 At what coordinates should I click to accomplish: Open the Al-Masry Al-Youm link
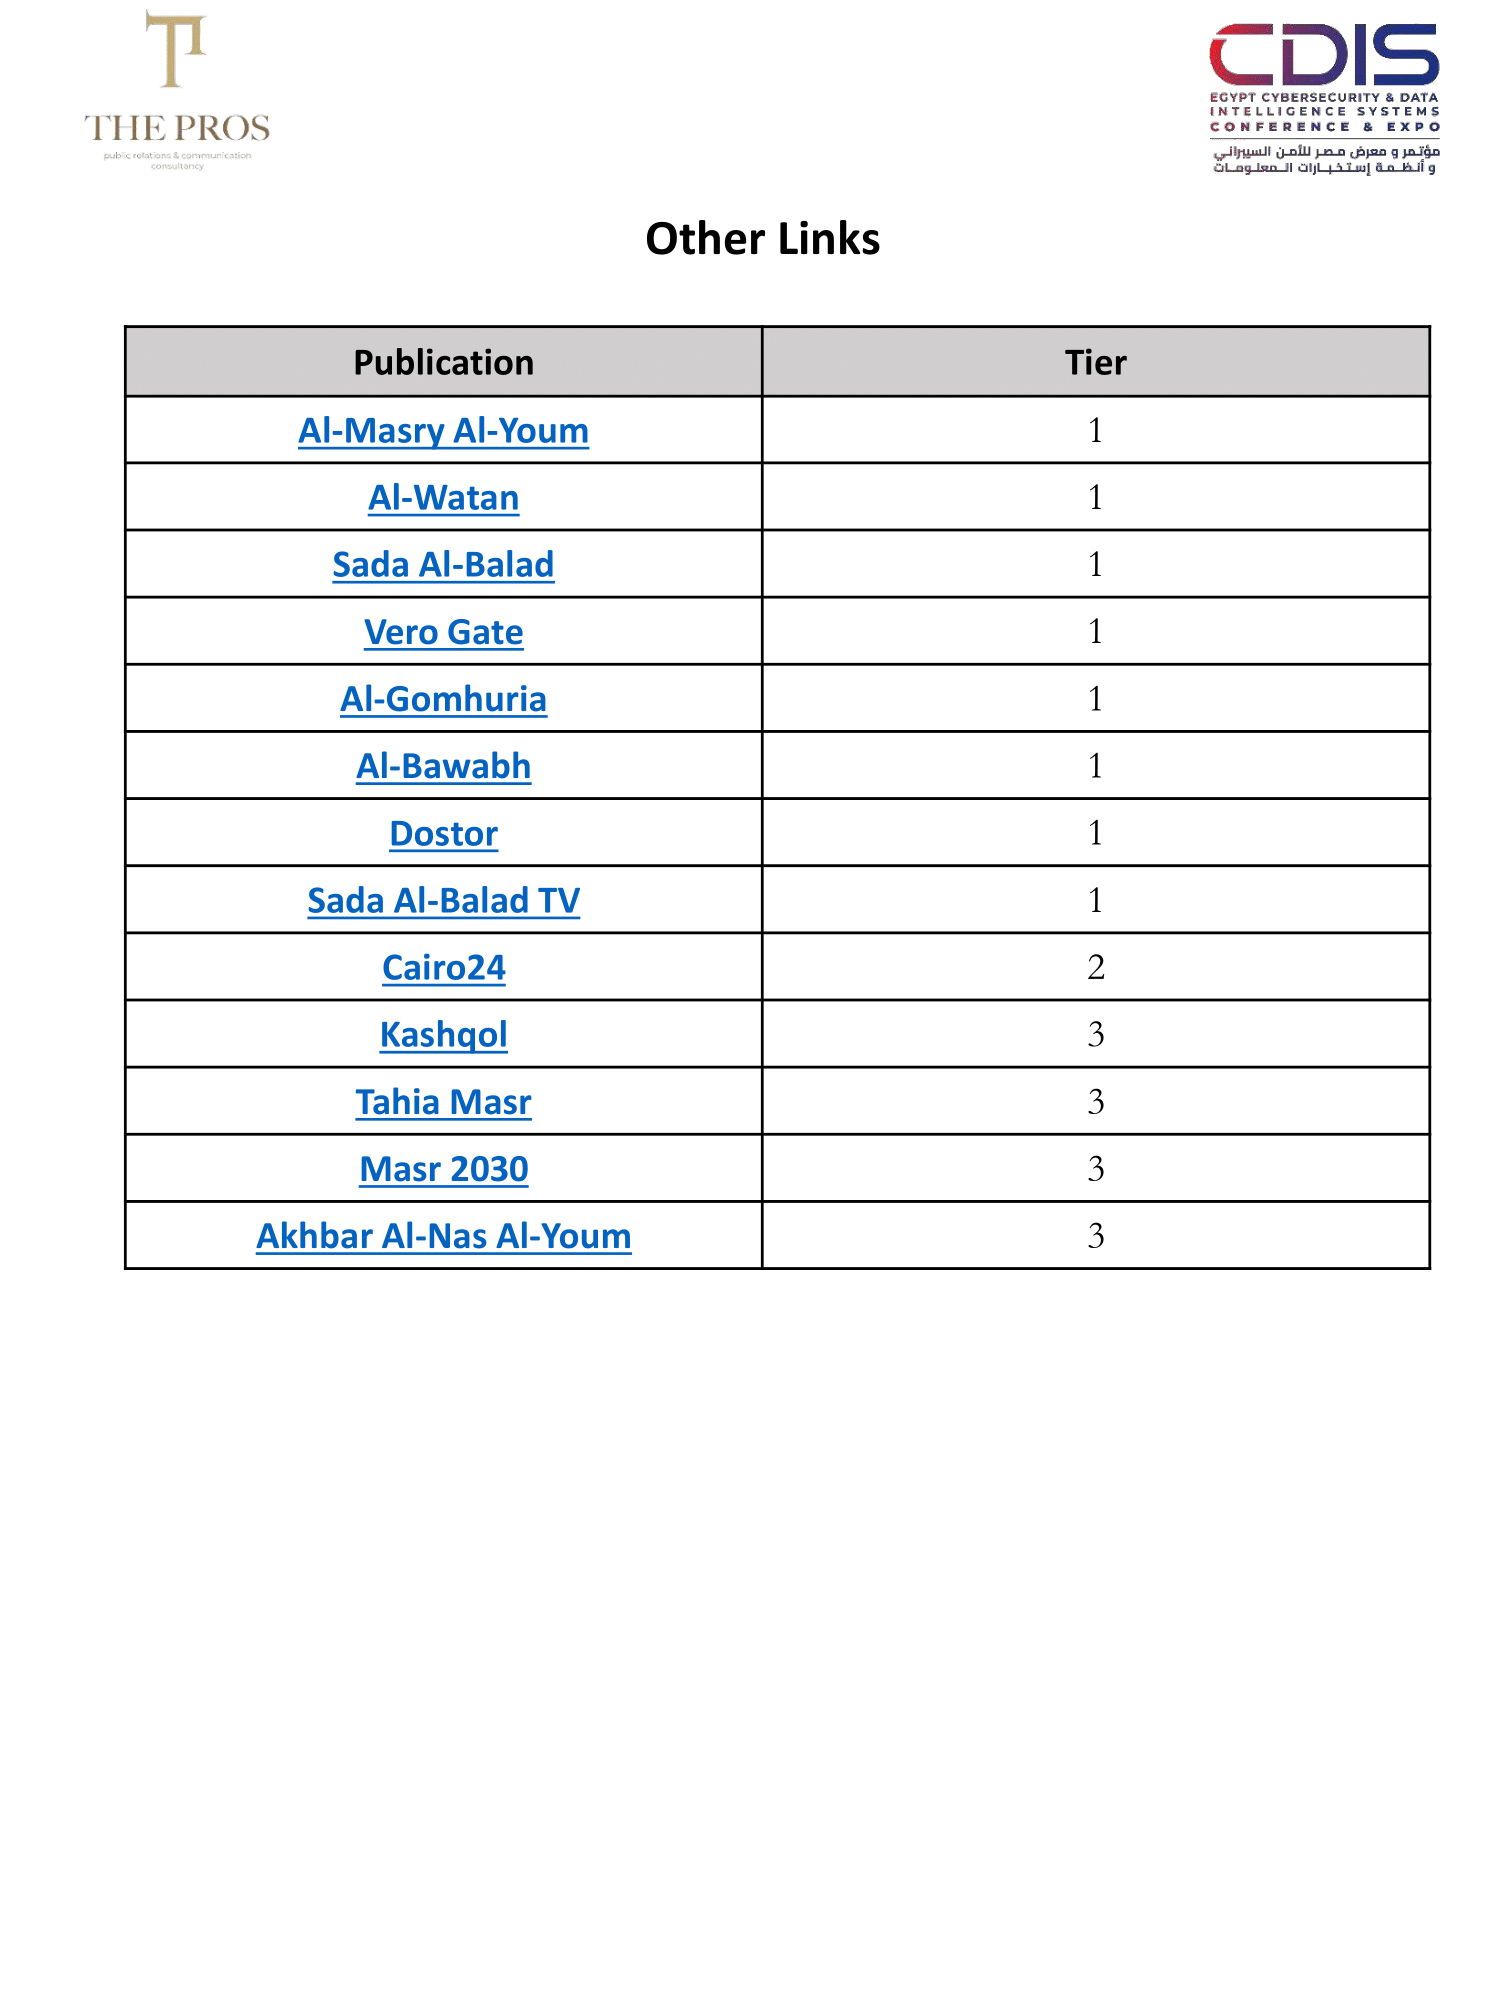click(x=443, y=431)
